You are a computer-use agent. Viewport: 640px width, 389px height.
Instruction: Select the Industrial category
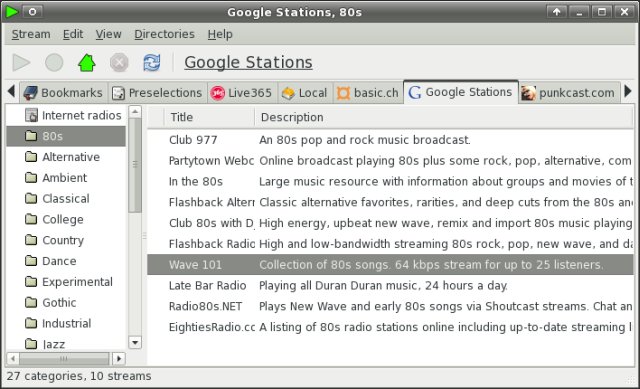point(66,323)
